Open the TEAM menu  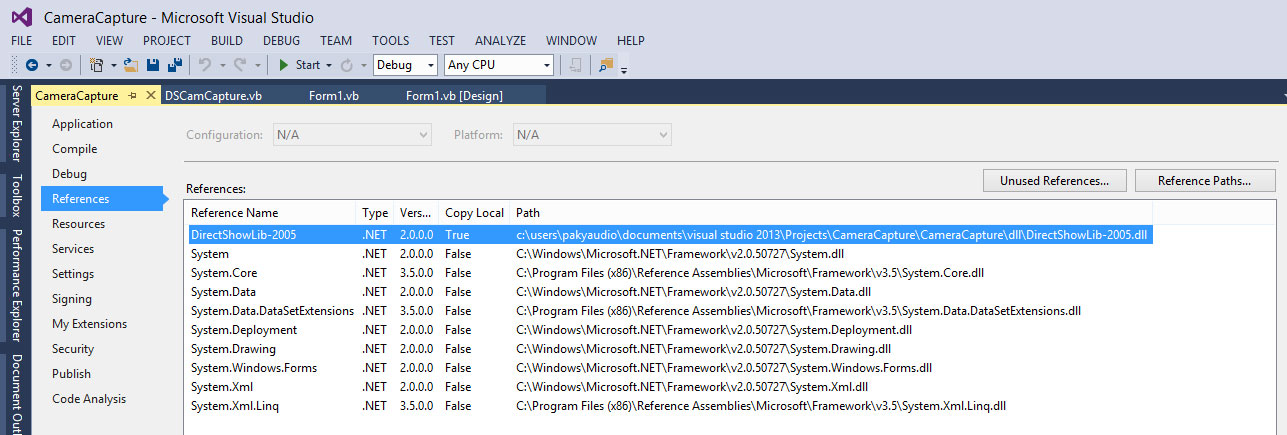(336, 41)
